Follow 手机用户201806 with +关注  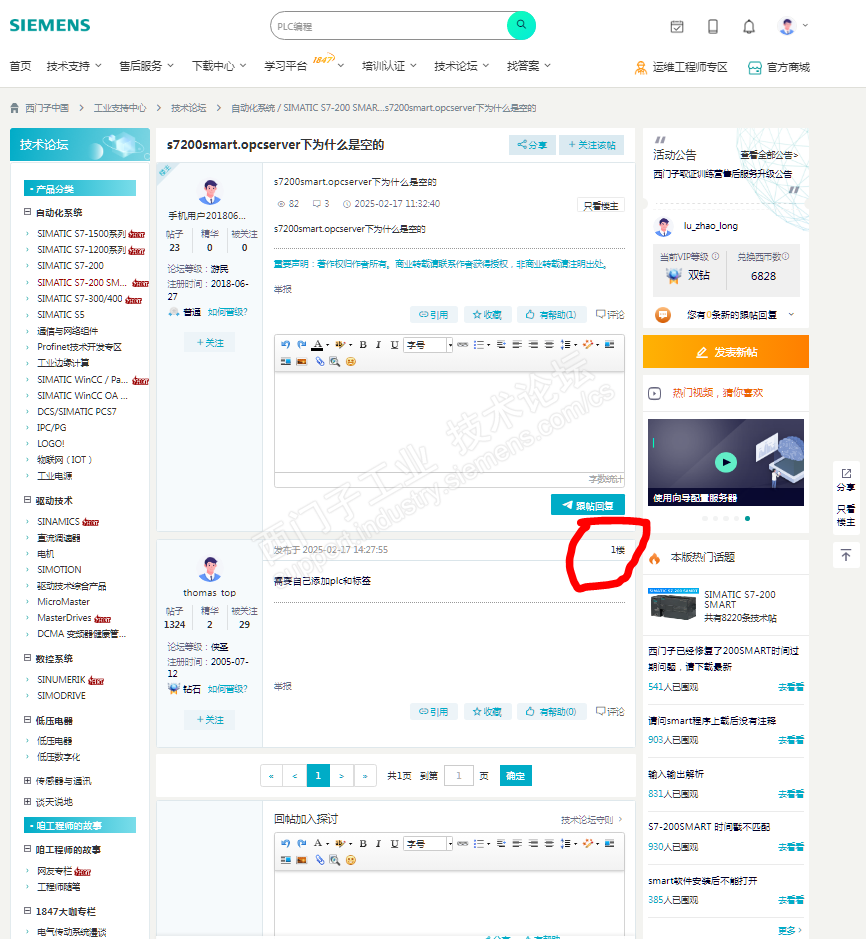click(210, 343)
